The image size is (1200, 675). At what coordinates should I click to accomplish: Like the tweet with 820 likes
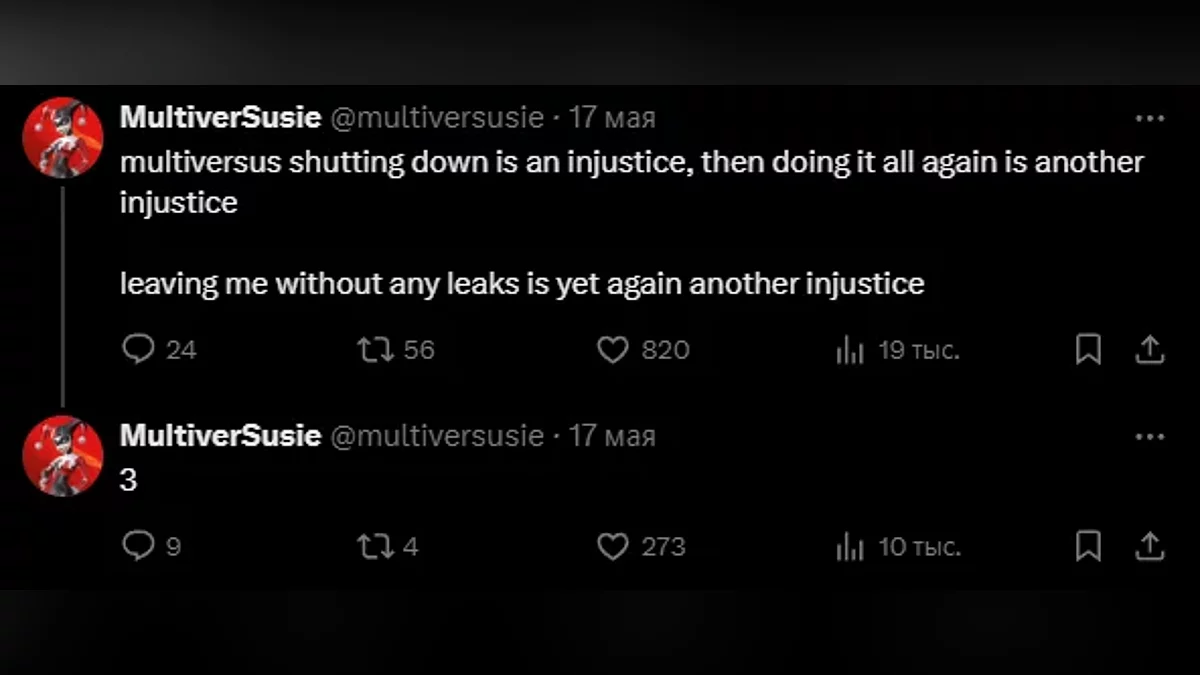point(612,349)
